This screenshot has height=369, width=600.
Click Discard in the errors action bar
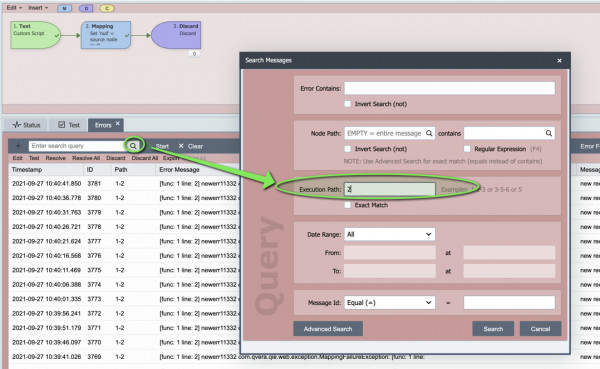[x=116, y=158]
